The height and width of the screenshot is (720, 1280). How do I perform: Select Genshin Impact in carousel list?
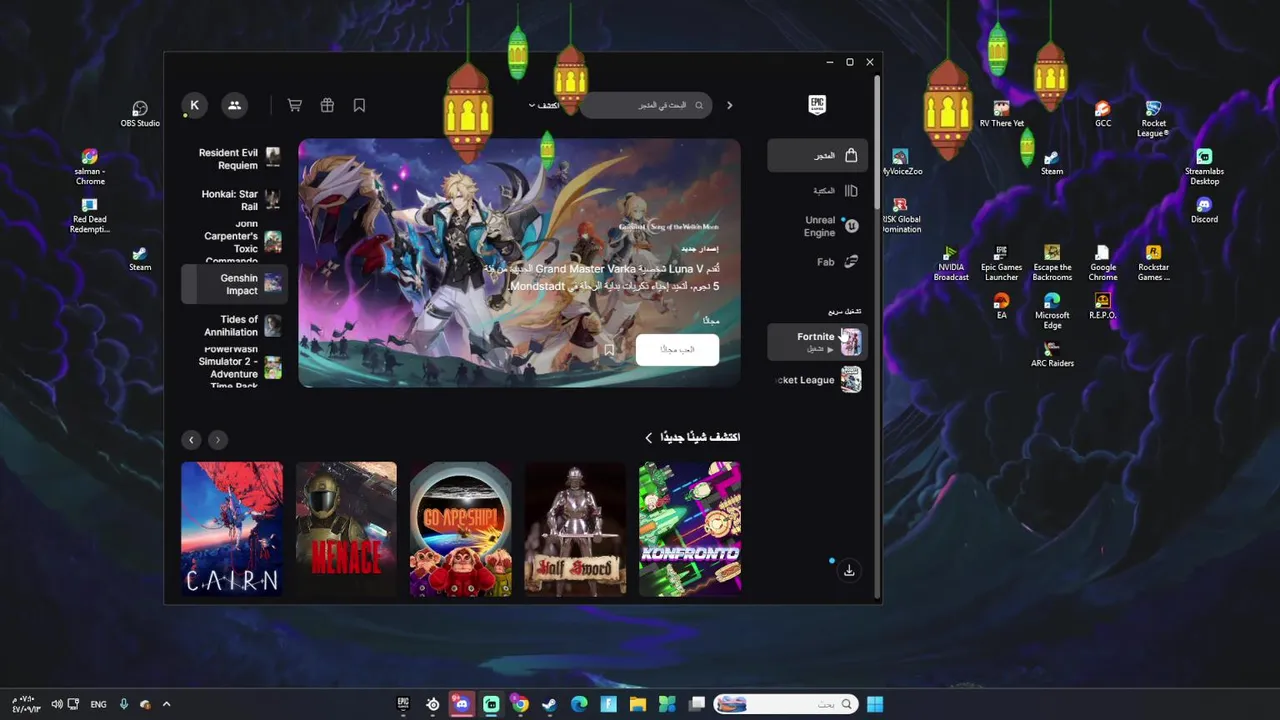tap(234, 284)
